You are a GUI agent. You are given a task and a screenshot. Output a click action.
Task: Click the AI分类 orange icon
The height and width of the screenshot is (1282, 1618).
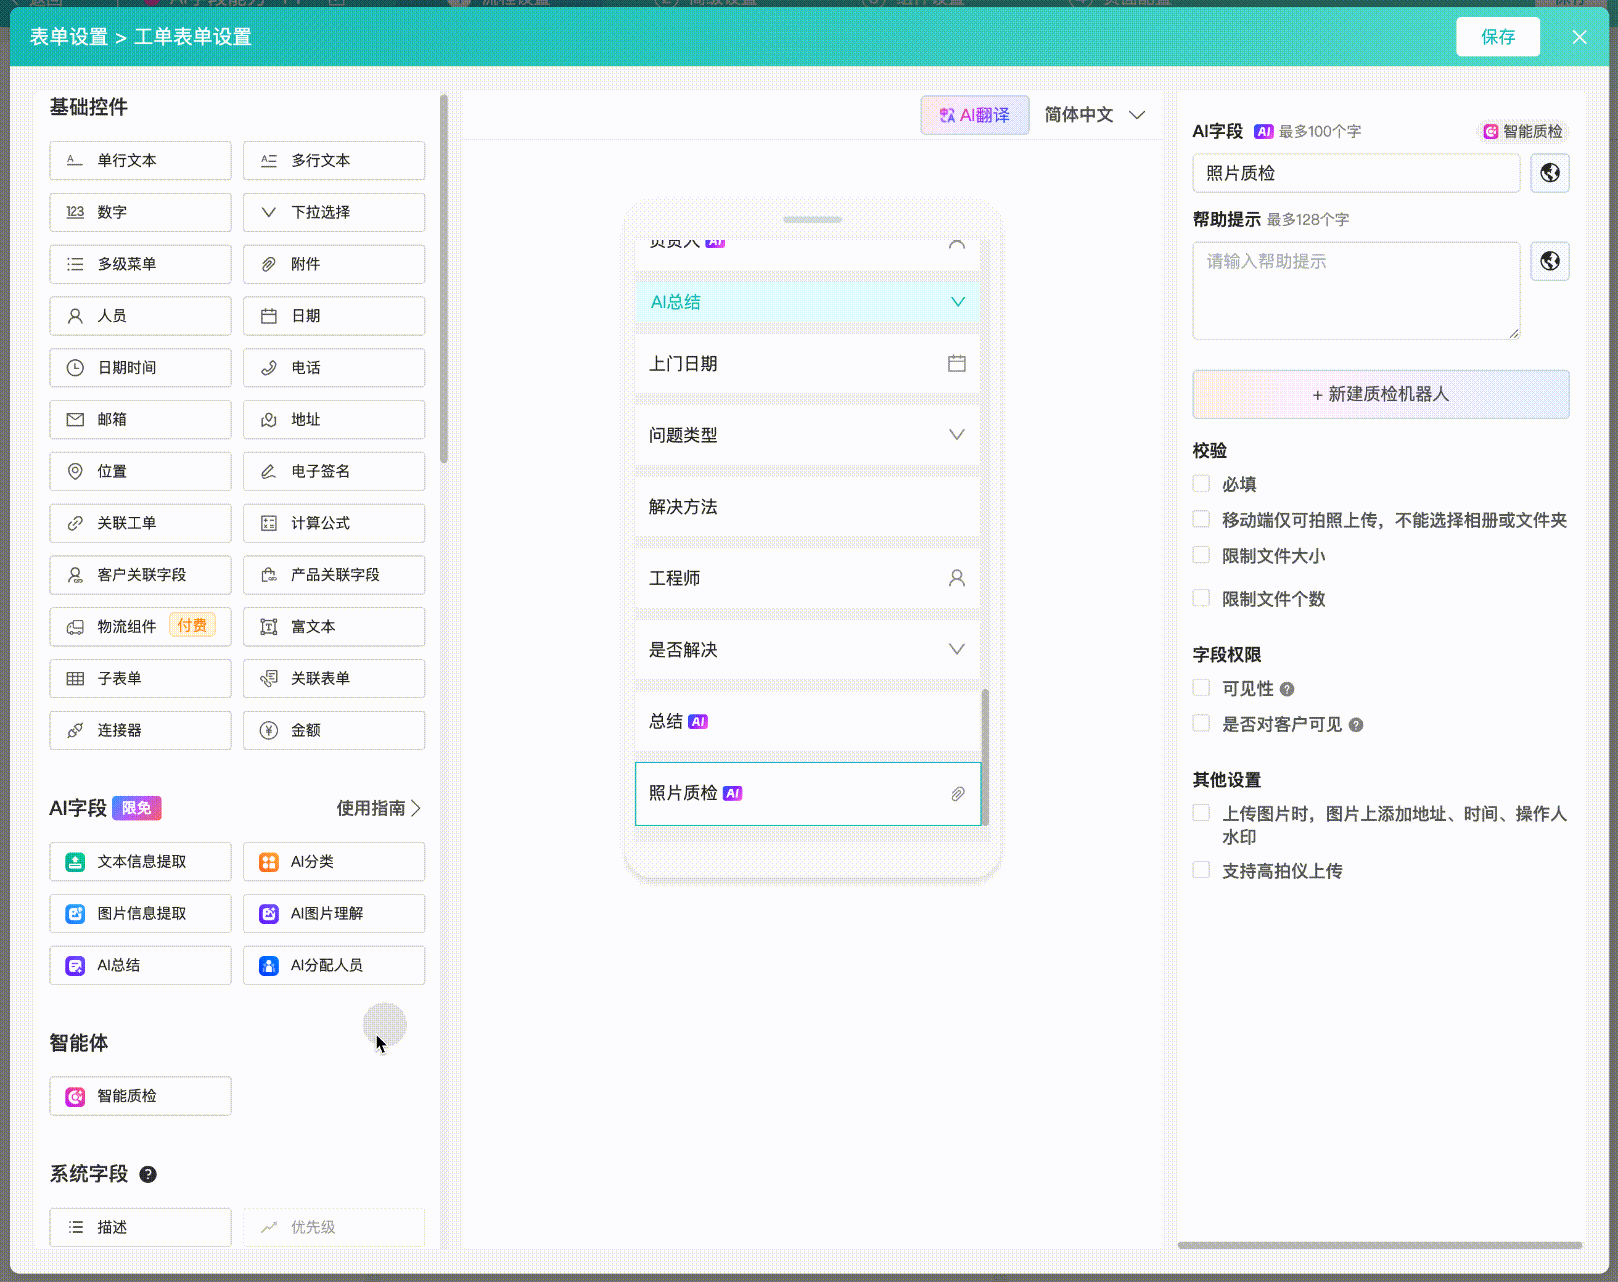269,862
